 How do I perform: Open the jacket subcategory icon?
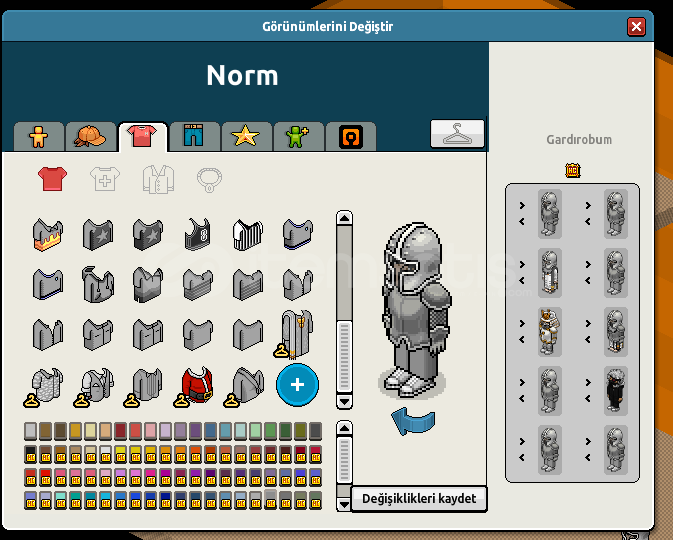tap(158, 179)
